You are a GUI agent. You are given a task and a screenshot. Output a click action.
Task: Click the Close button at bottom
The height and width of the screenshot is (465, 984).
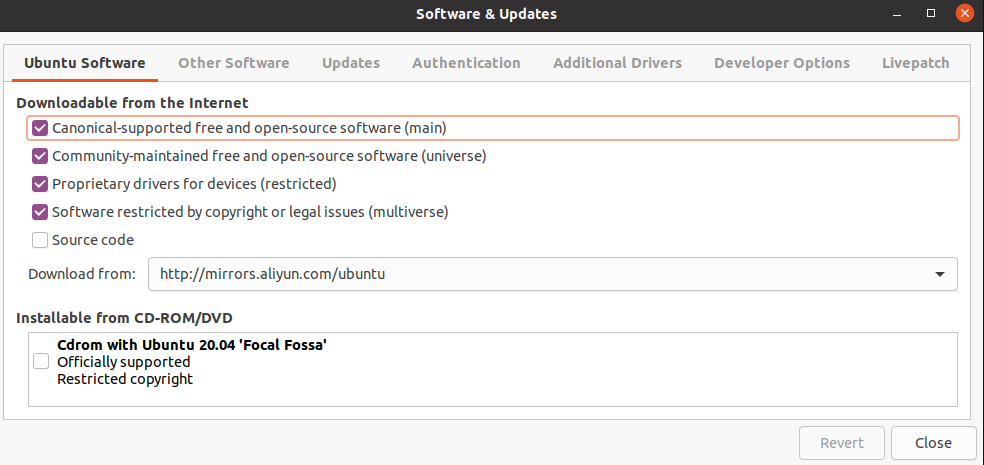pos(933,443)
